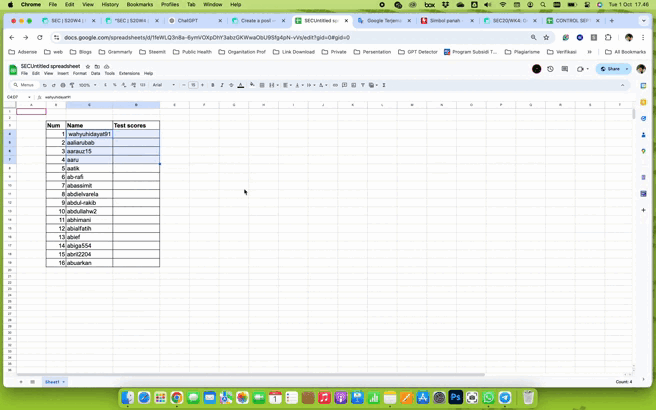Click the Undo icon in Sheets toolbar

[45, 85]
